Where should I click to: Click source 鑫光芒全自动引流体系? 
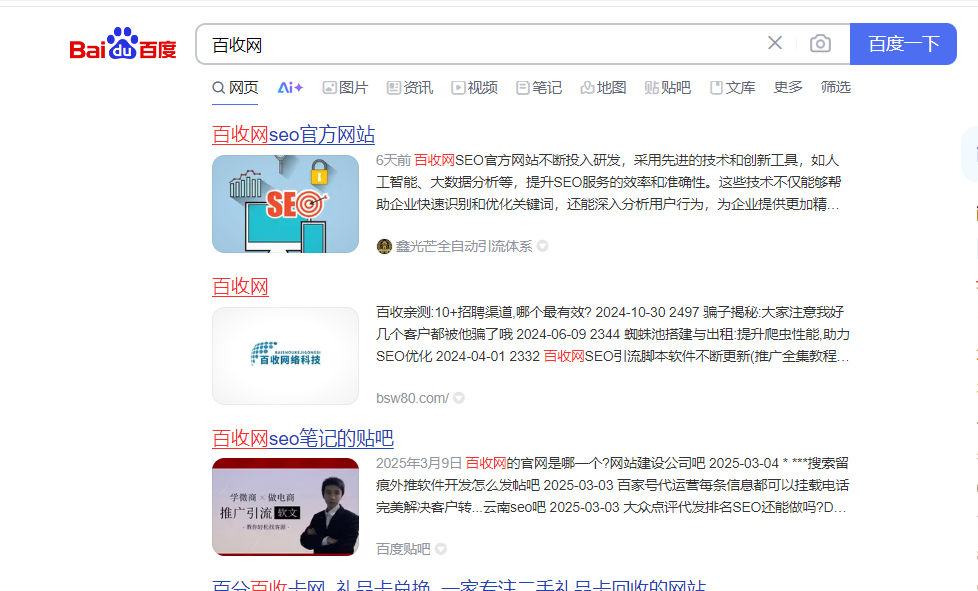click(463, 246)
